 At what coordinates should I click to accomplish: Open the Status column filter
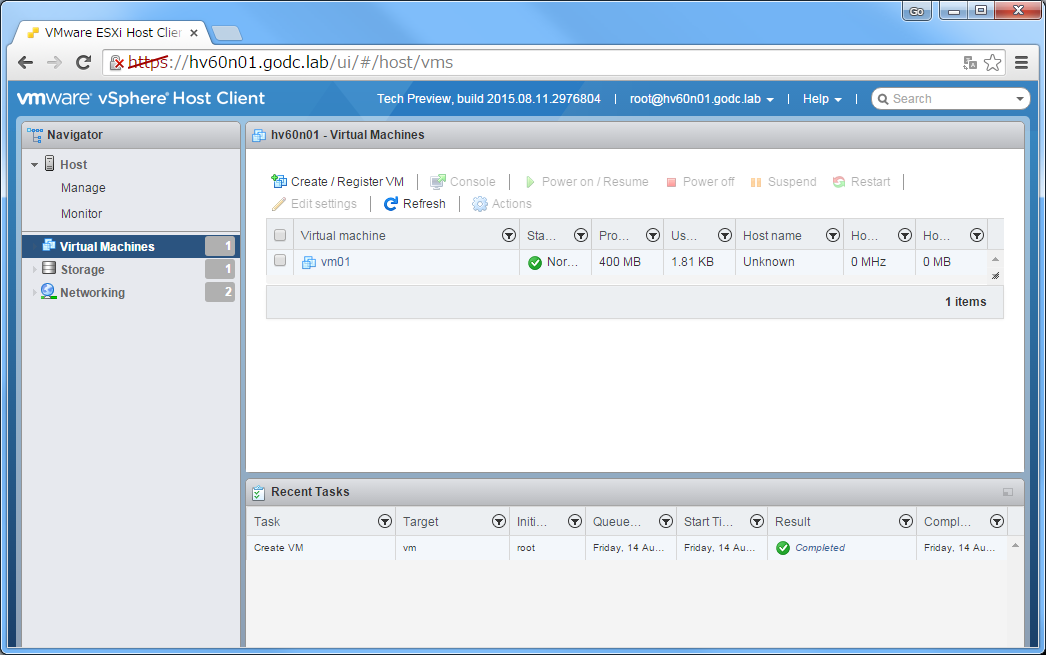click(x=581, y=235)
